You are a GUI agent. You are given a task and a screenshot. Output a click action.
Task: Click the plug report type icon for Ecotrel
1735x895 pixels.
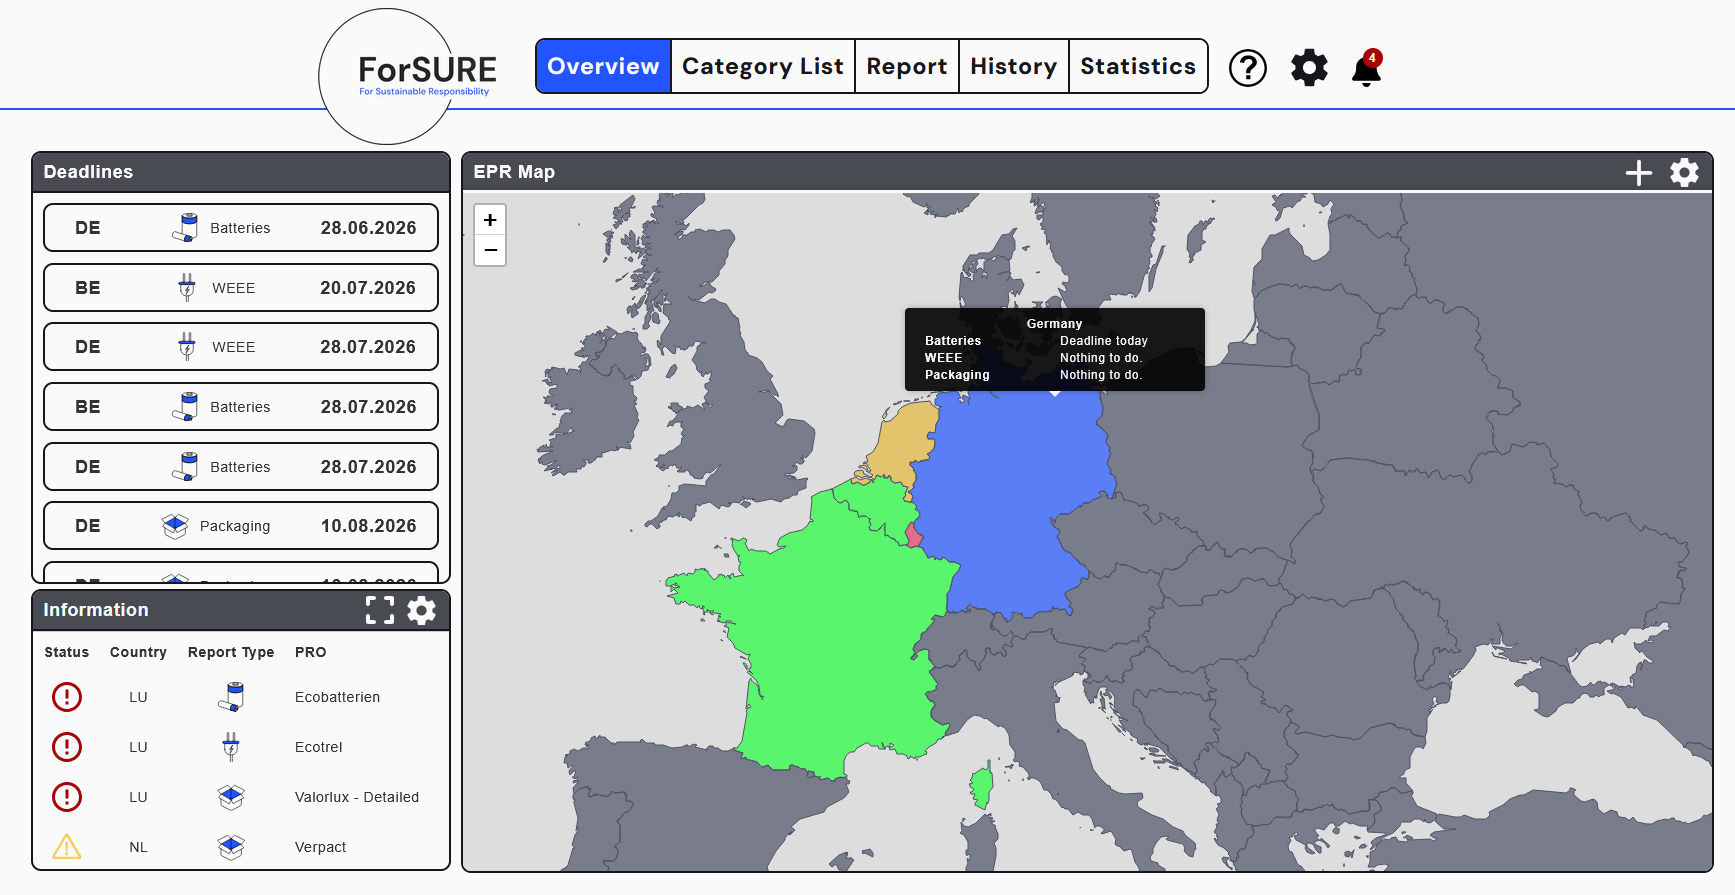pyautogui.click(x=231, y=747)
